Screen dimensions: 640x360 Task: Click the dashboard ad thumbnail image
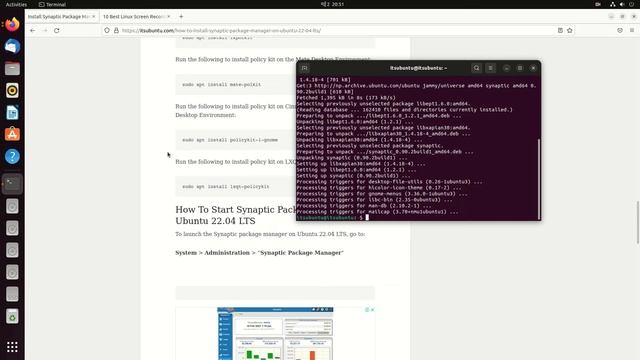click(275, 333)
